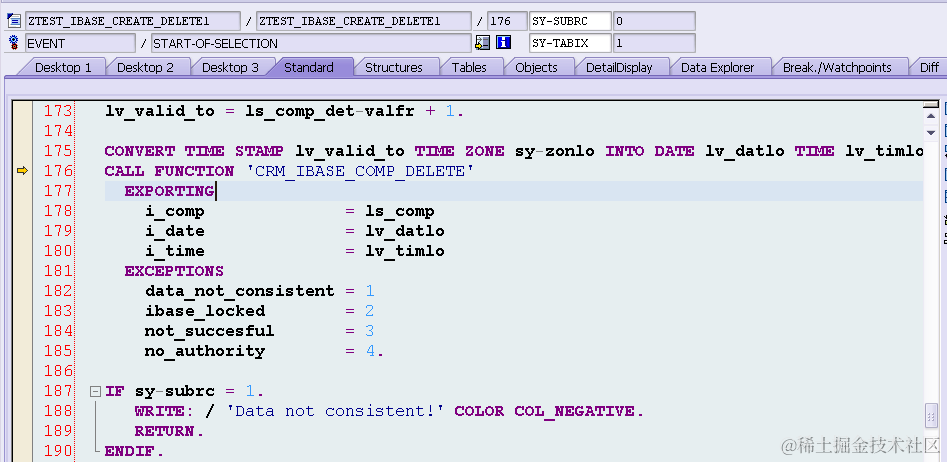The width and height of the screenshot is (947, 462).
Task: Click the line number field showing 176
Action: point(507,21)
